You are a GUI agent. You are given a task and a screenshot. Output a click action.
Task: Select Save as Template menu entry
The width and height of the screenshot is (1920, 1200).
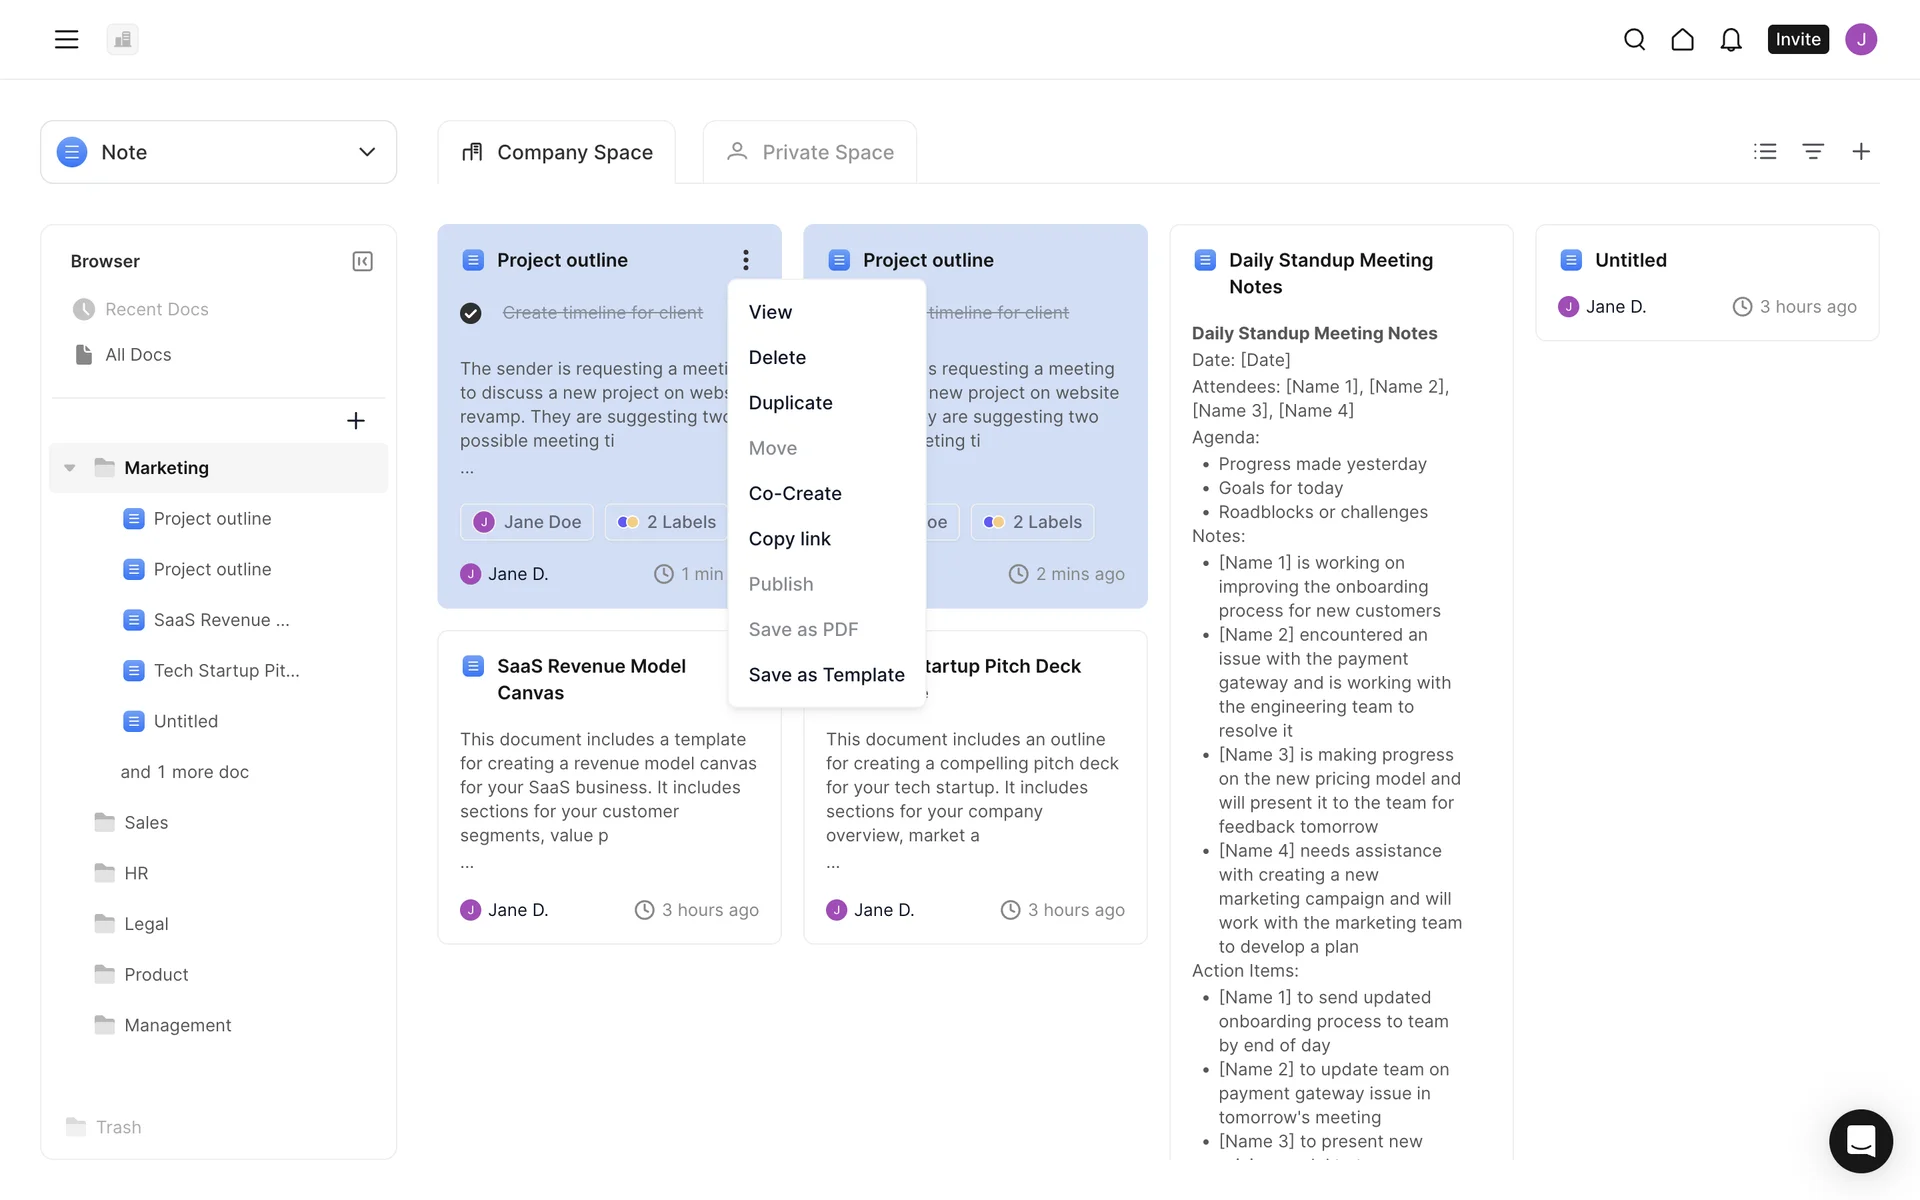click(826, 675)
